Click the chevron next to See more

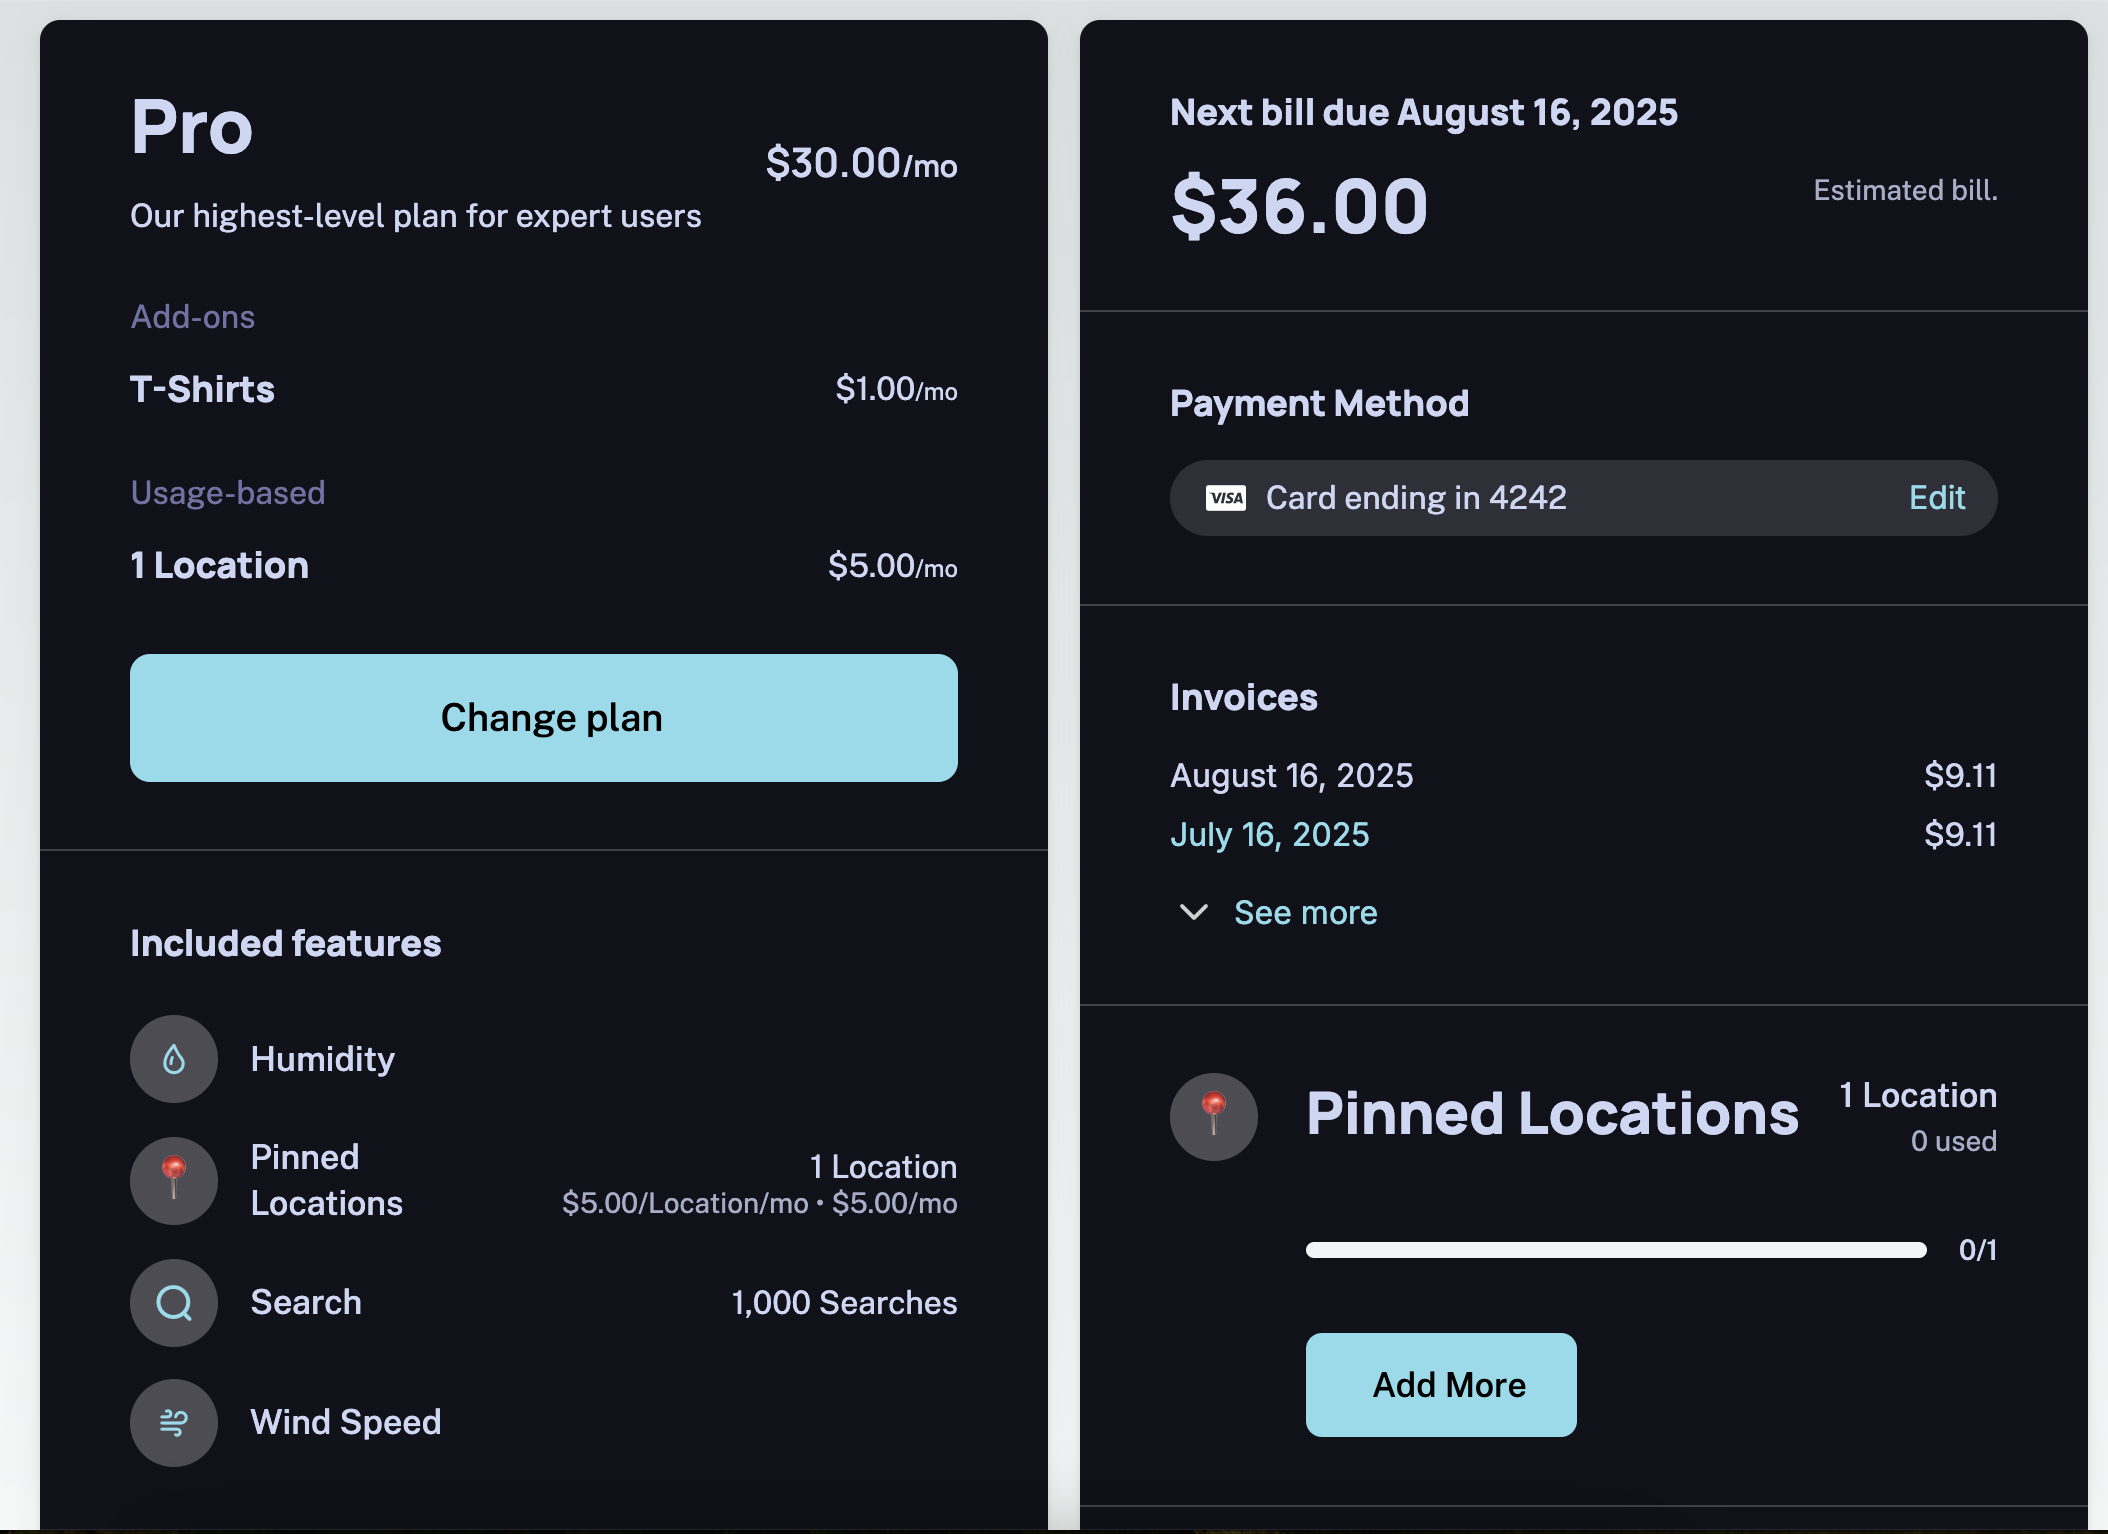tap(1193, 912)
